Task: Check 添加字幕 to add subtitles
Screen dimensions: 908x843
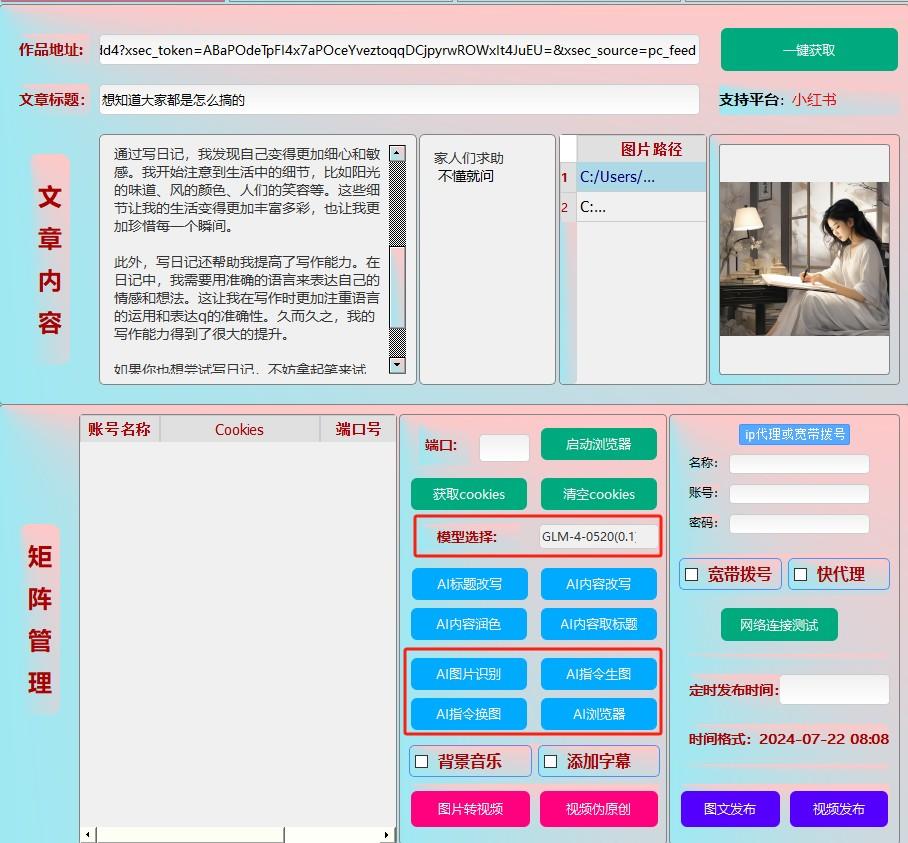Action: pyautogui.click(x=550, y=760)
